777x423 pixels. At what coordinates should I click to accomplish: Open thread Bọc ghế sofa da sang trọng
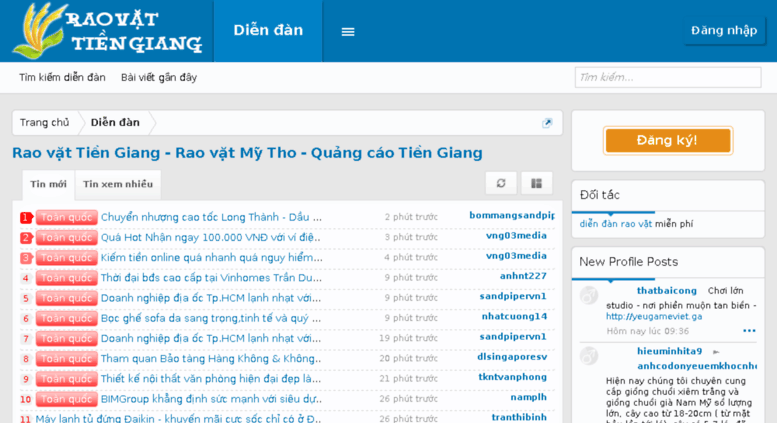[211, 318]
